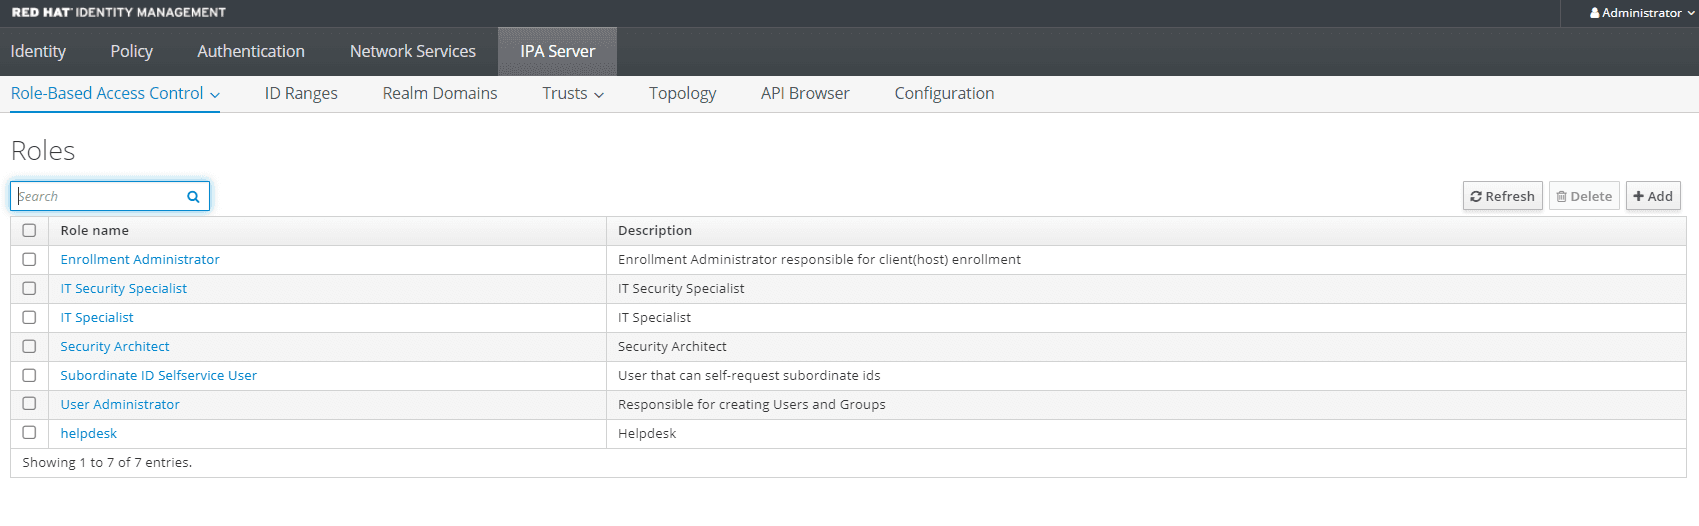Image resolution: width=1699 pixels, height=526 pixels.
Task: Go to ID Ranges subtab
Action: (301, 93)
